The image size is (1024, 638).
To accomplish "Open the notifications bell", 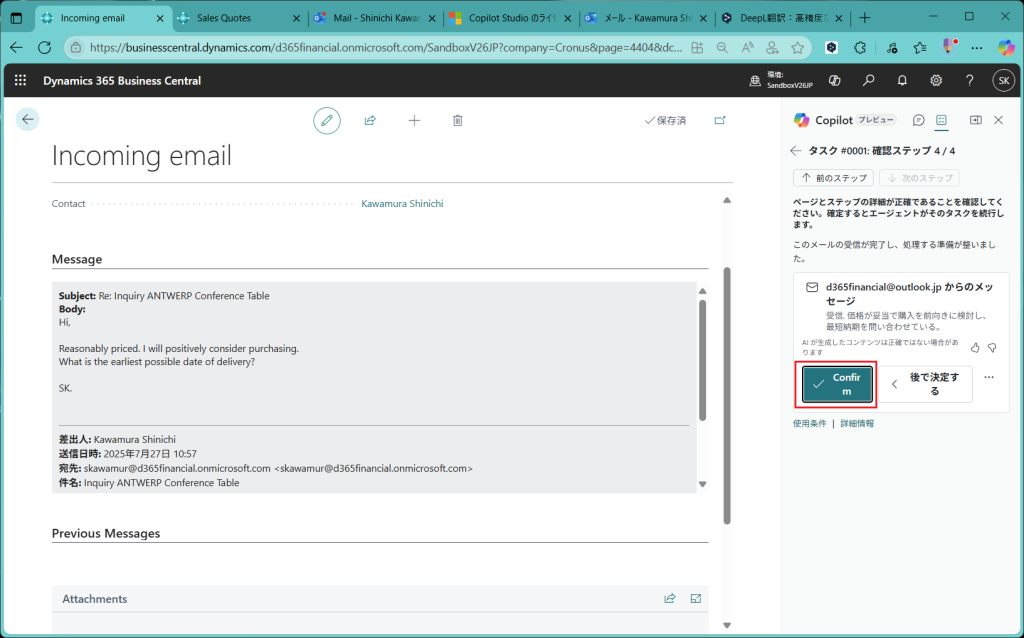I will coord(902,80).
